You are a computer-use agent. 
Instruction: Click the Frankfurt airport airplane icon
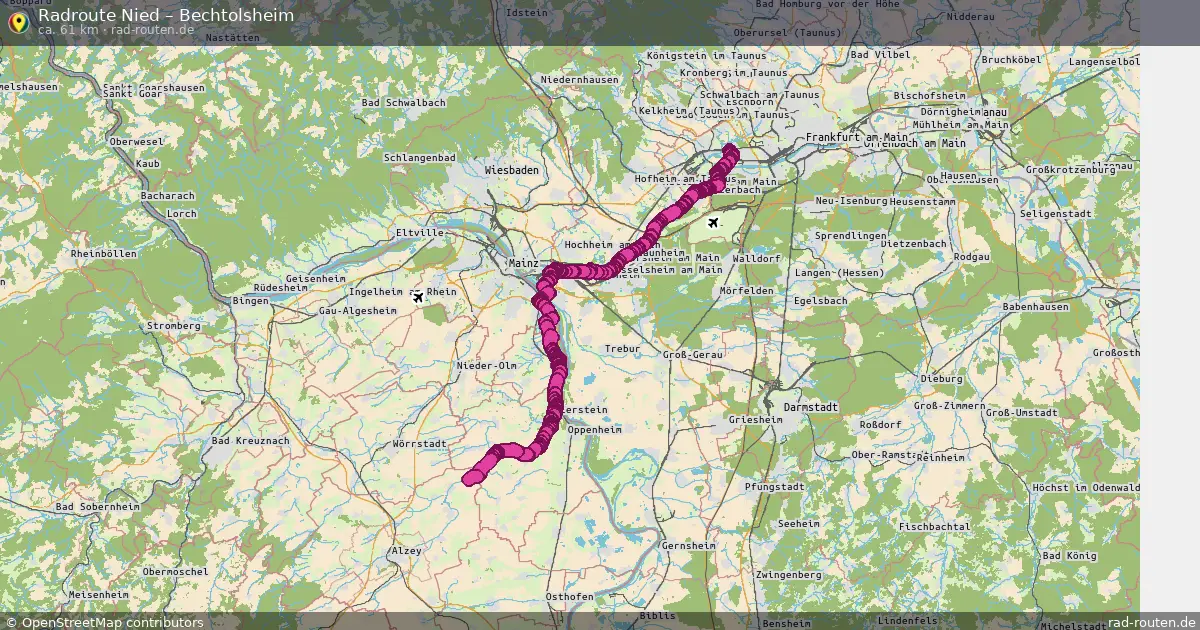(x=713, y=222)
